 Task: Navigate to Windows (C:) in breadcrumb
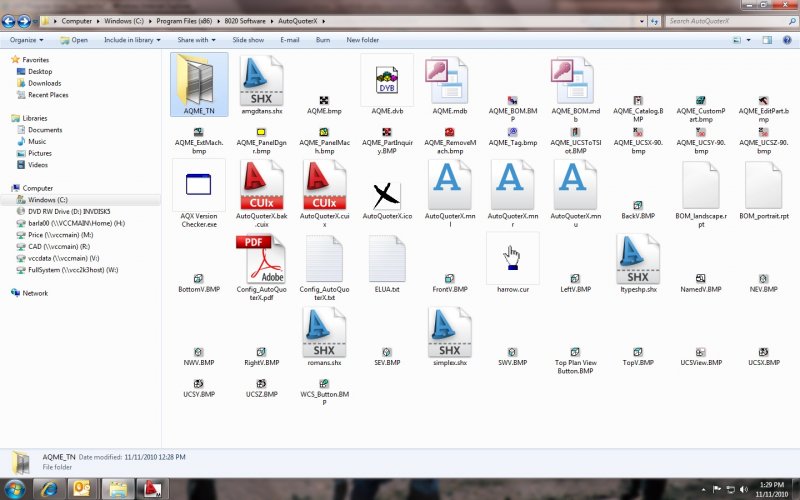pyautogui.click(x=123, y=21)
